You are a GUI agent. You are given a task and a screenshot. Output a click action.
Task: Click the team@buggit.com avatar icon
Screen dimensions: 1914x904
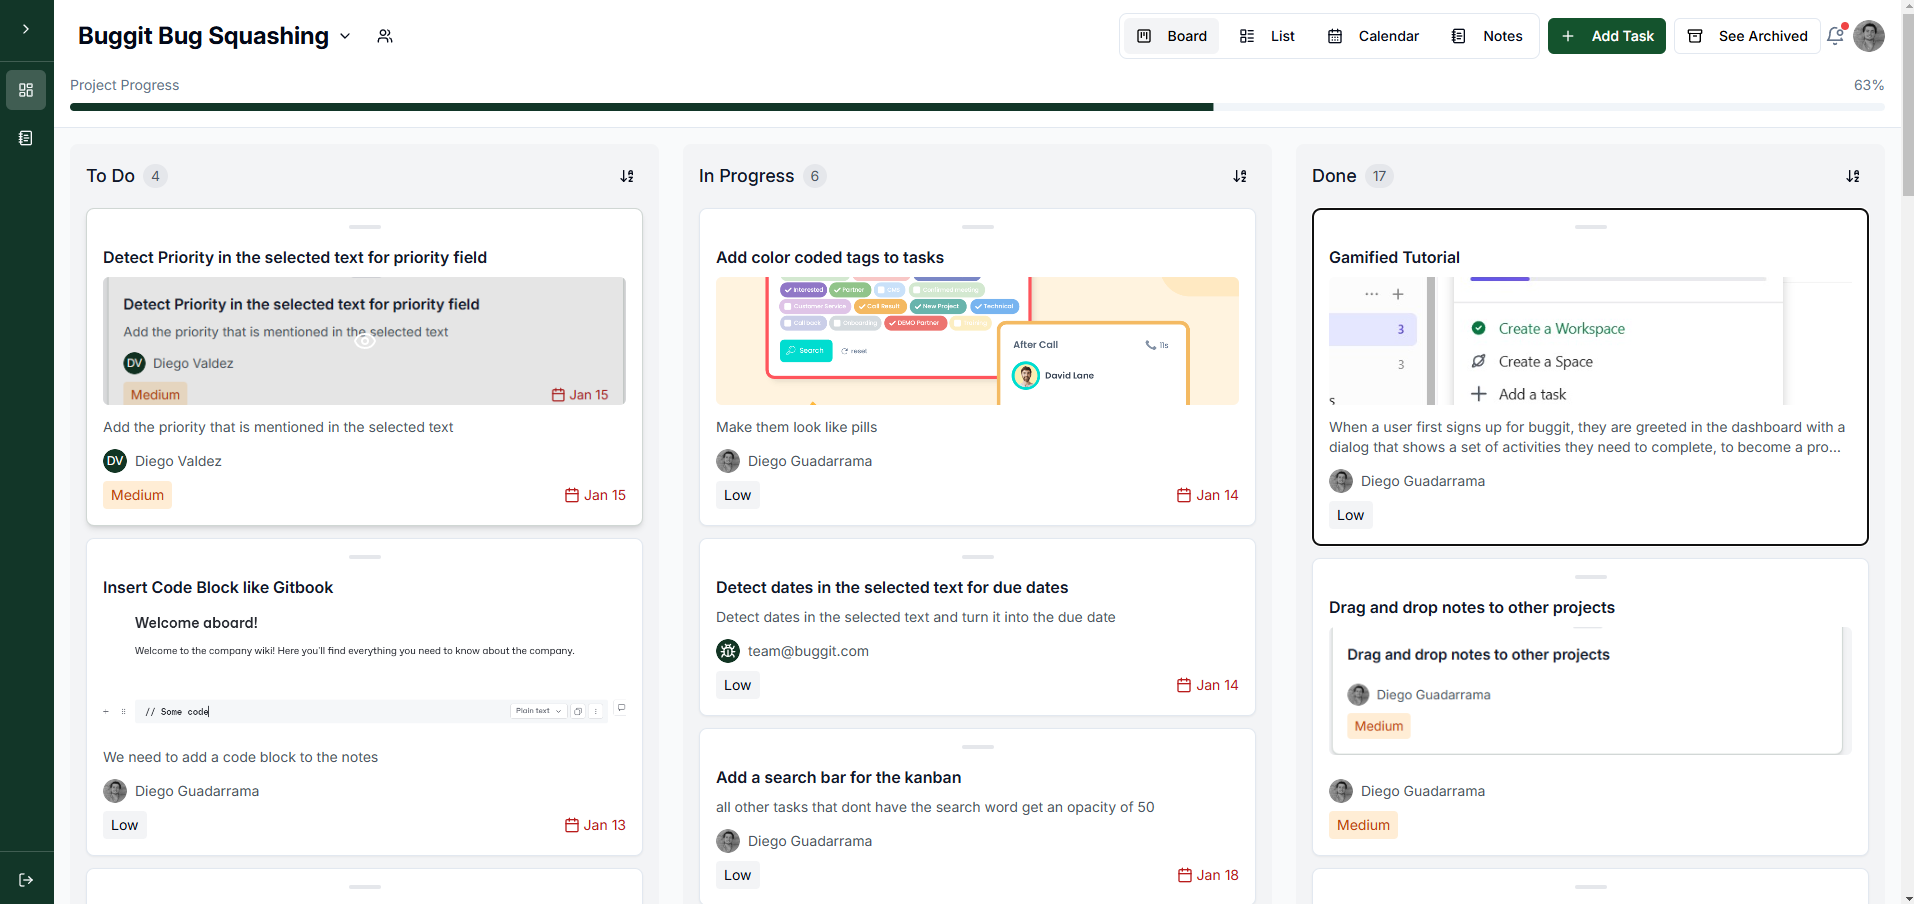click(728, 651)
